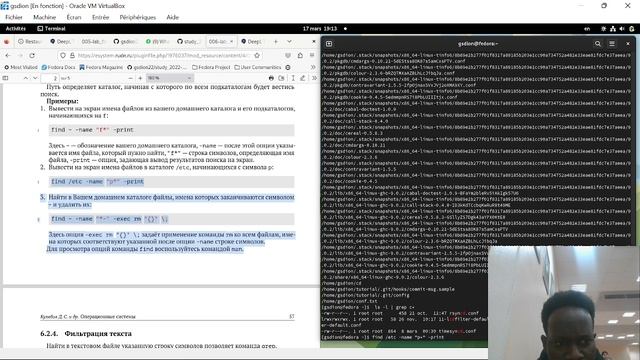
Task: Open new tab button in terminal
Action: [x=329, y=44]
